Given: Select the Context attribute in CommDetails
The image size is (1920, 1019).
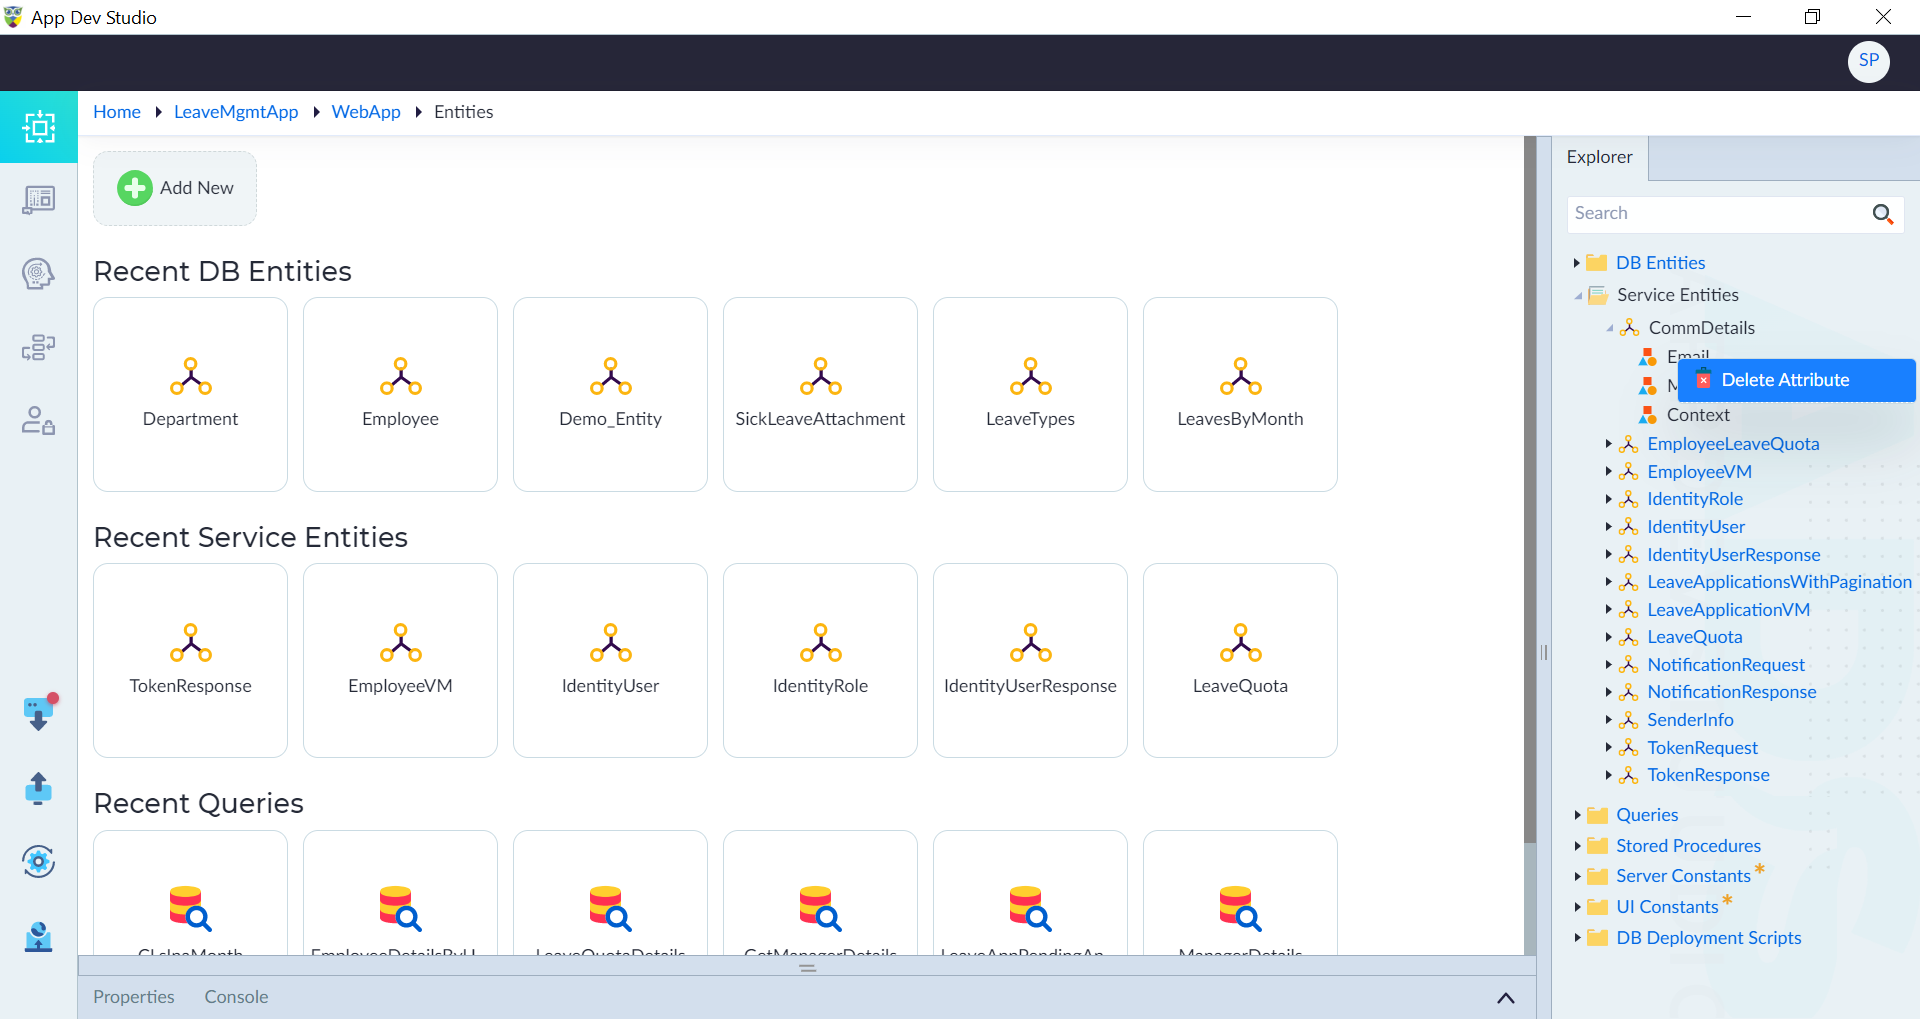Looking at the screenshot, I should coord(1698,415).
